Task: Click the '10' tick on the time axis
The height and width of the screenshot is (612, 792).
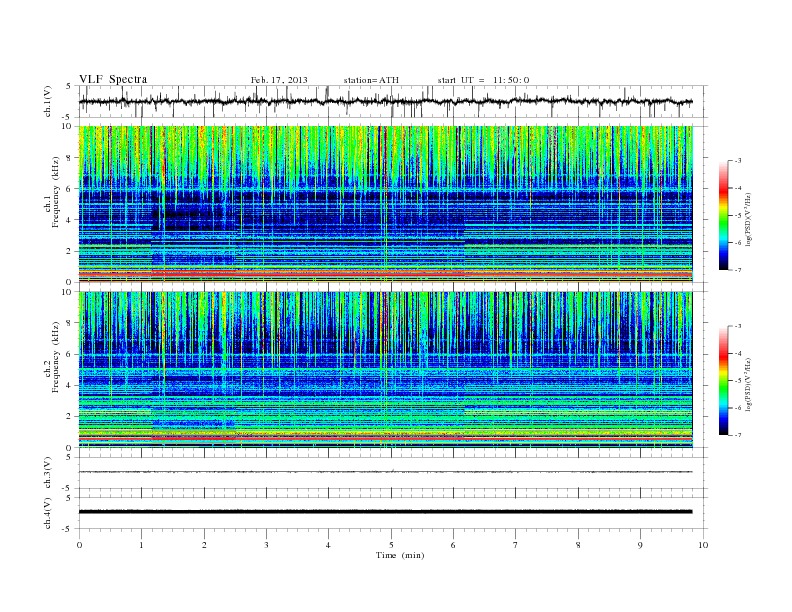Action: click(703, 545)
